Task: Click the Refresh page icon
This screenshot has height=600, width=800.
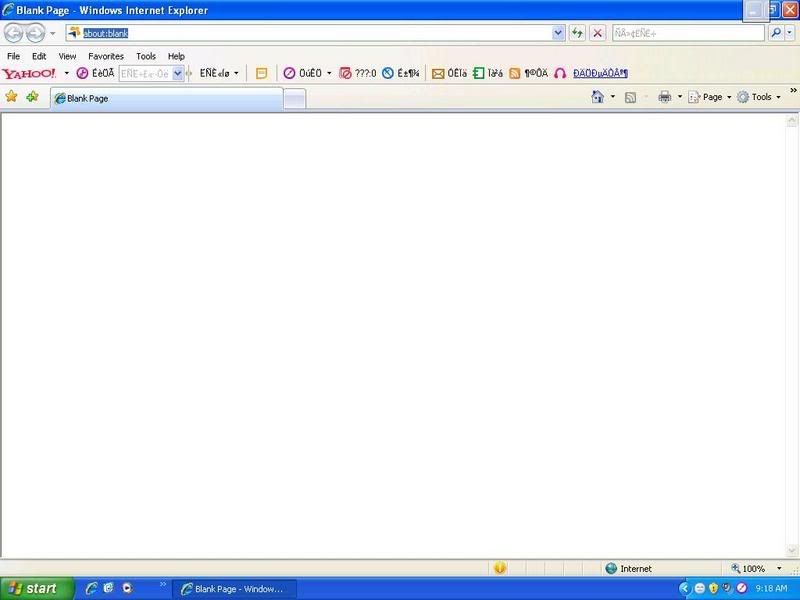Action: (577, 33)
